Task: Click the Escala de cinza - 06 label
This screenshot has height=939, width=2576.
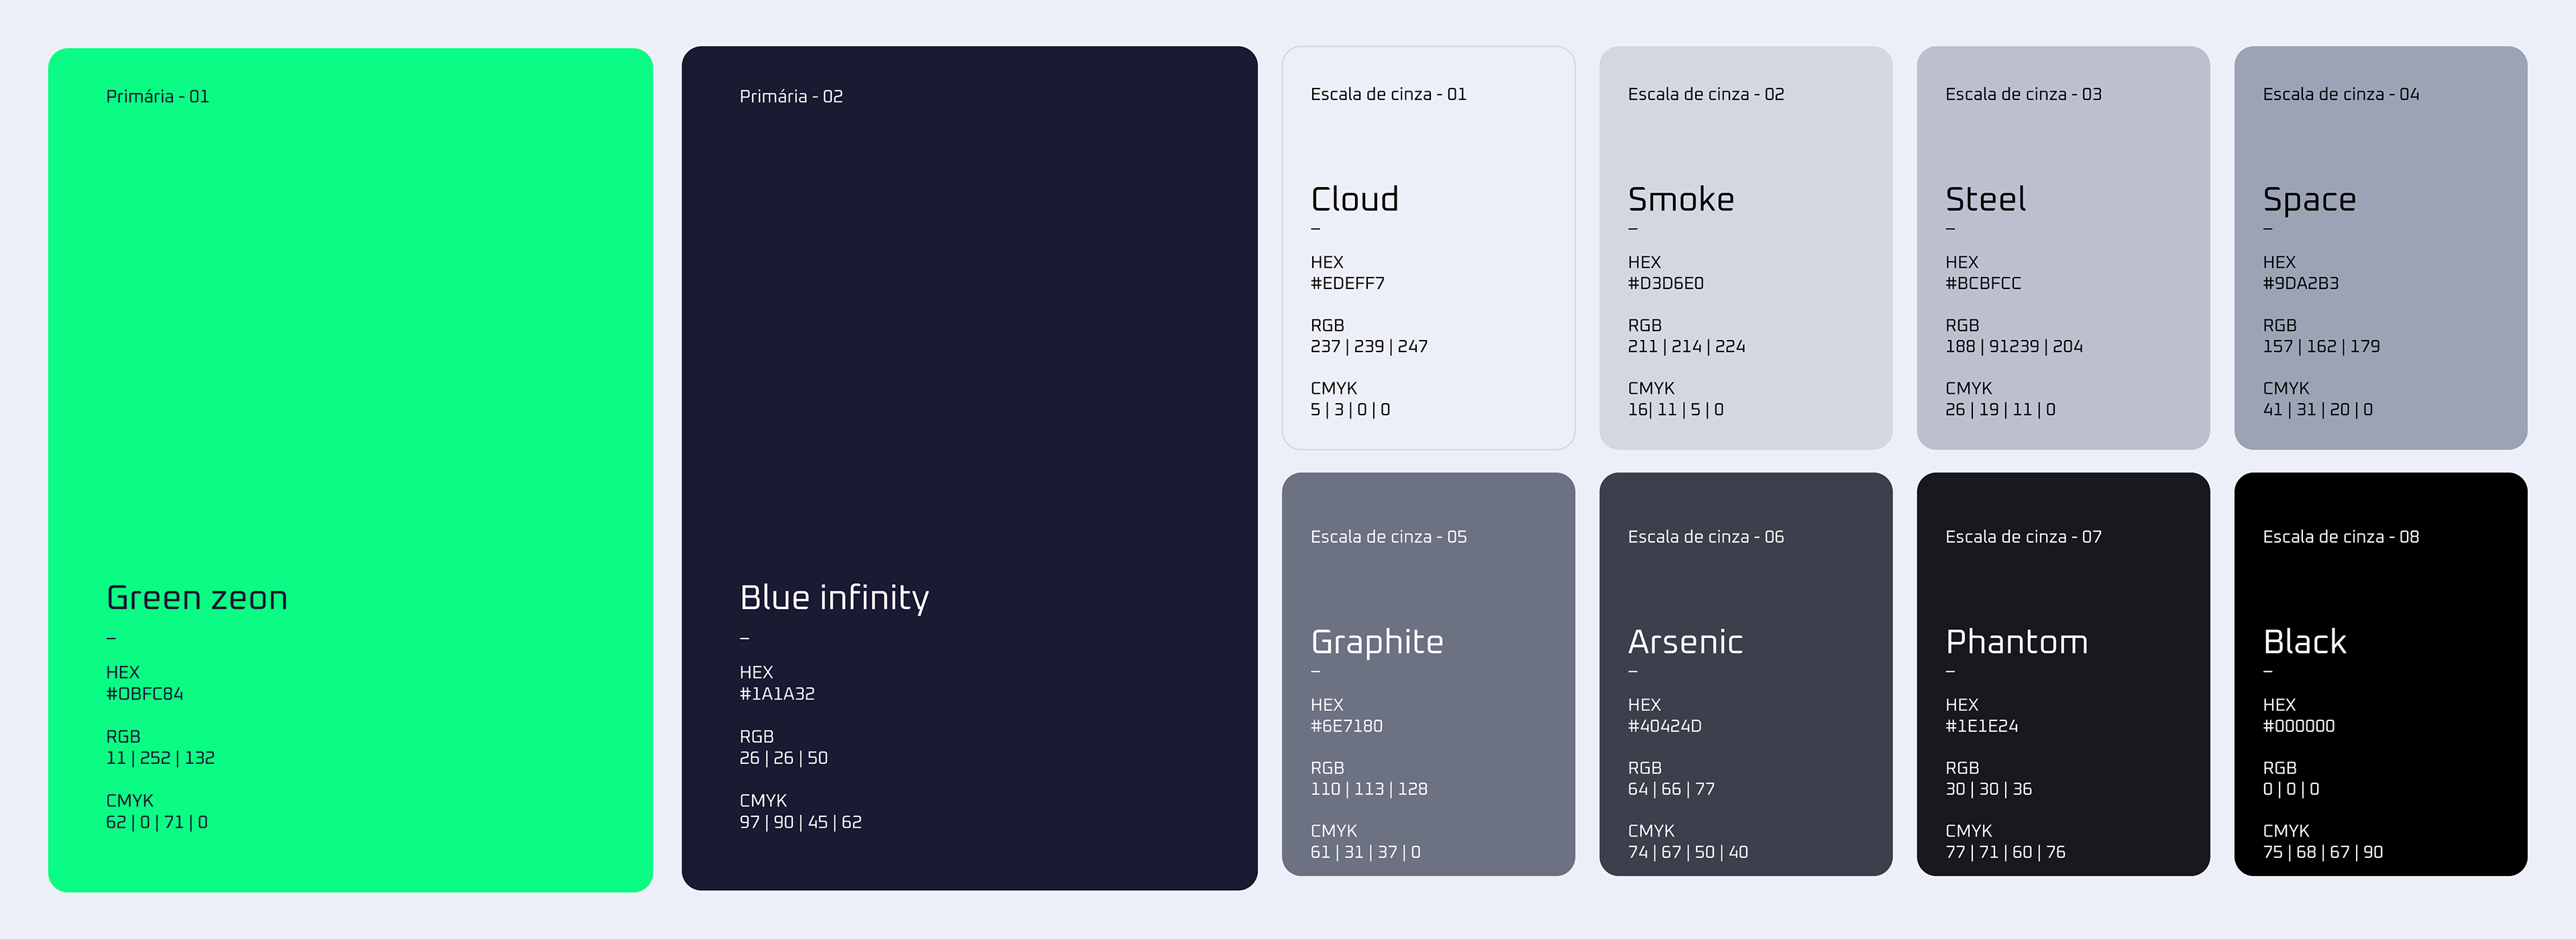Action: (x=1706, y=537)
